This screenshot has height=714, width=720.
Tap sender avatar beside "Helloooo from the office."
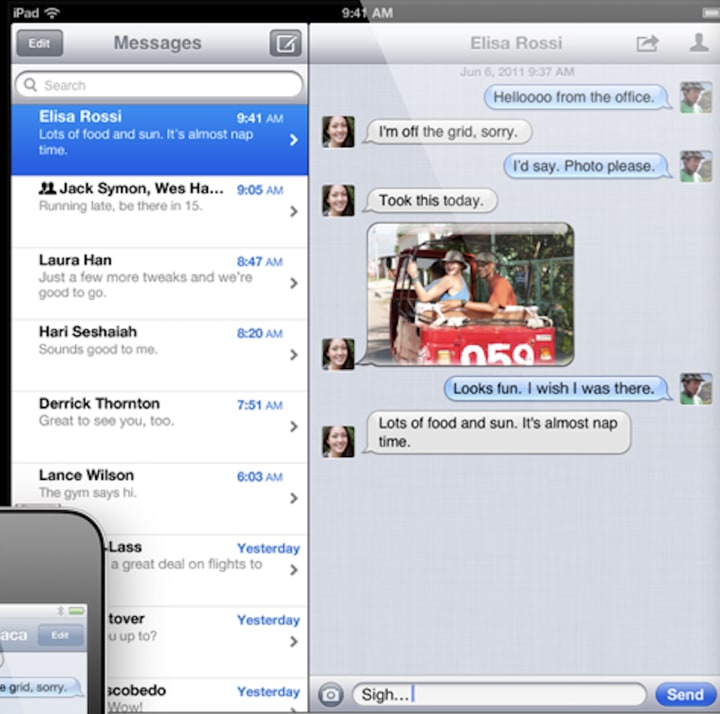coord(696,97)
